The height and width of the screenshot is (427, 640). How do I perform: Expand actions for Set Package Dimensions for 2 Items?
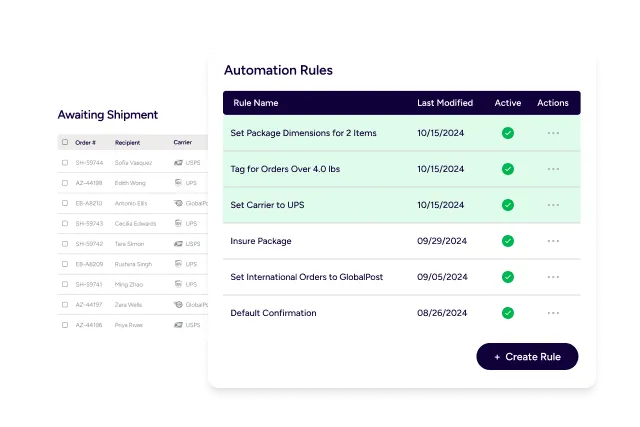point(553,133)
